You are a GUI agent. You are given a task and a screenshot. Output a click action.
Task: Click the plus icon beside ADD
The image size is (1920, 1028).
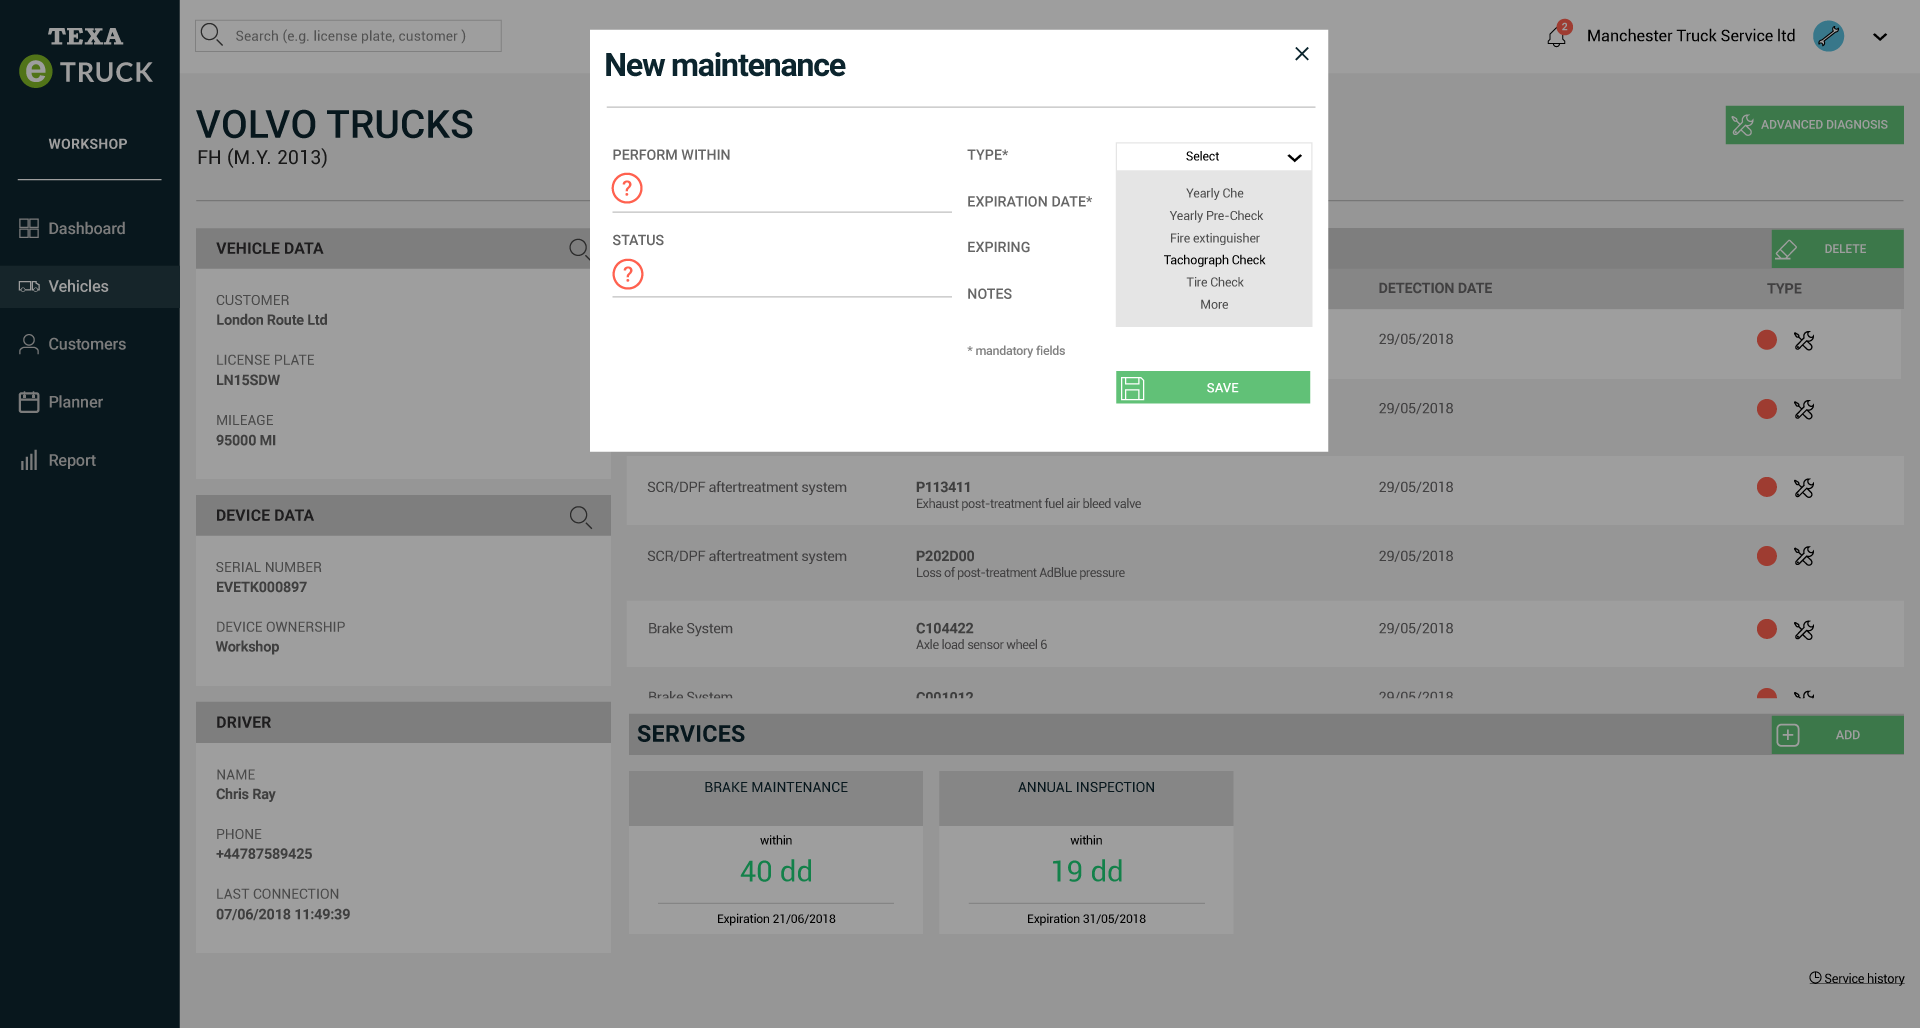click(1787, 735)
